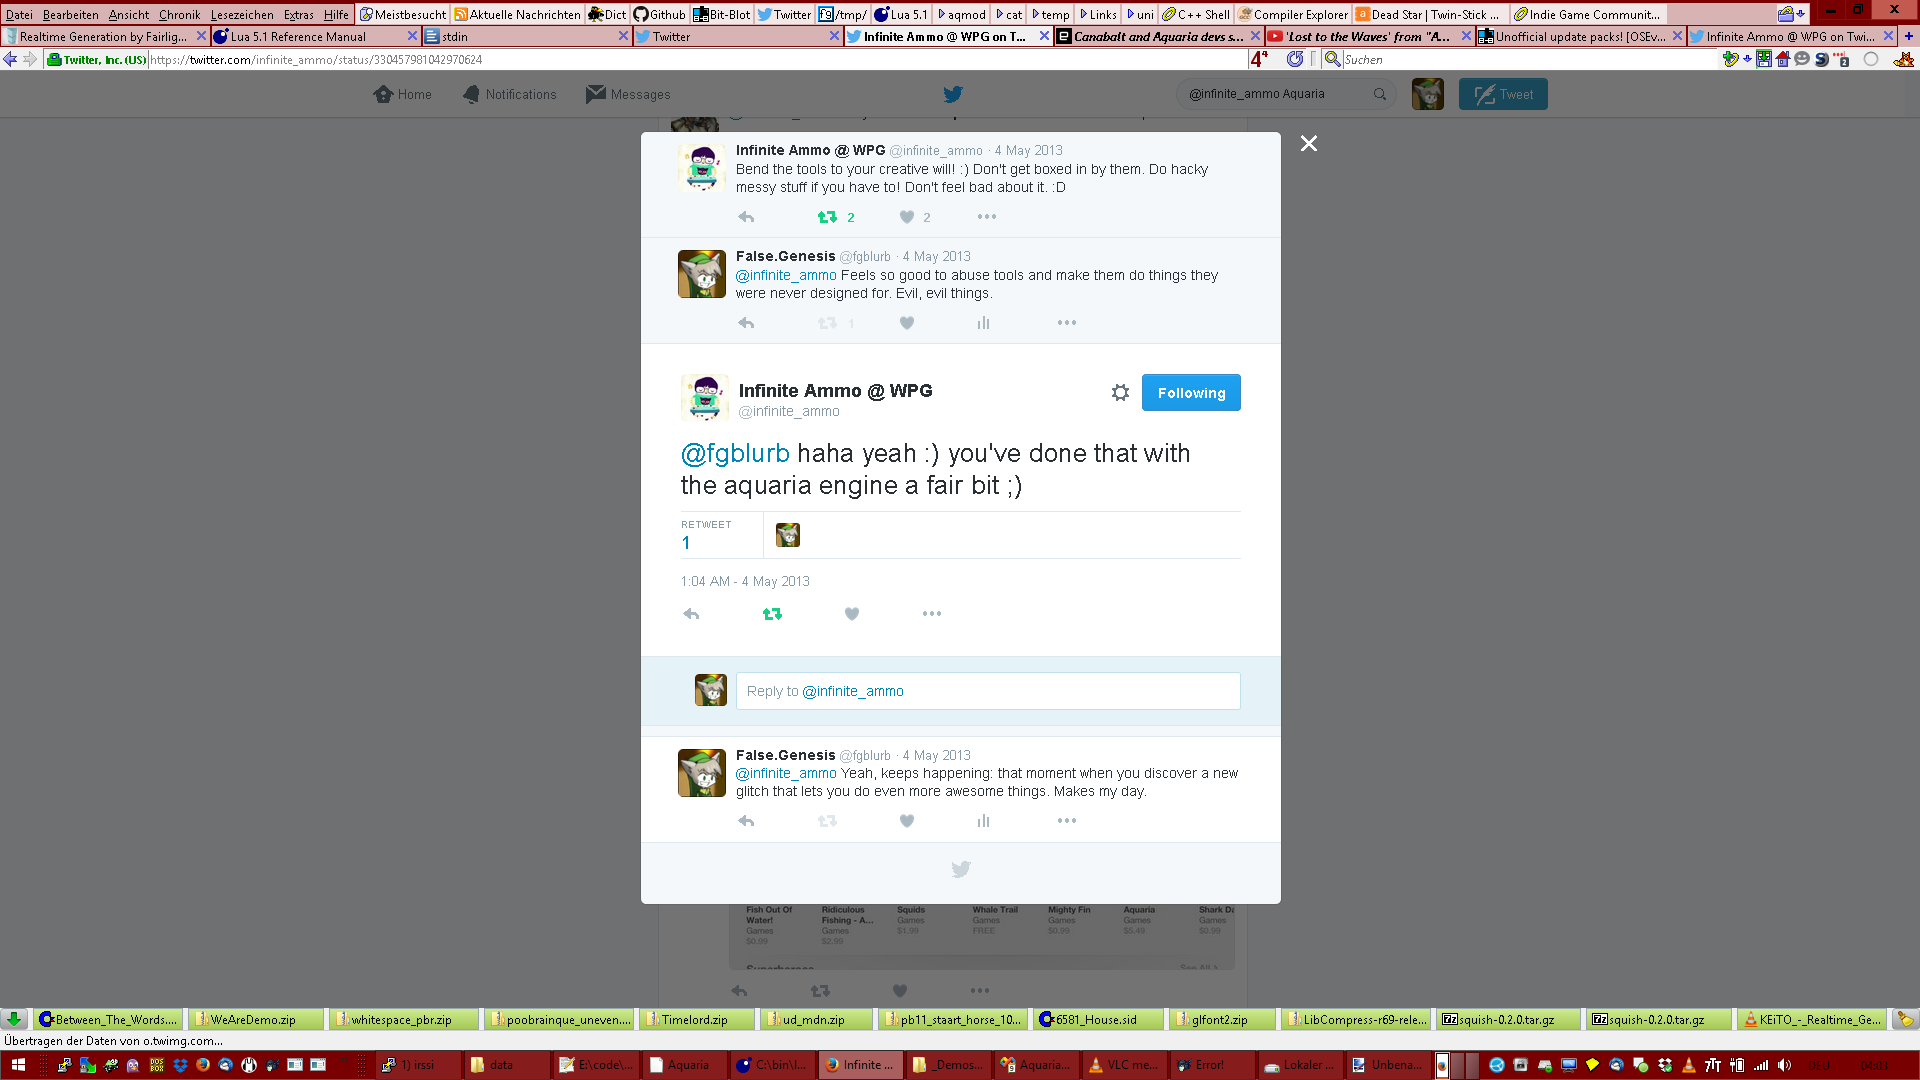View analytics of 'Yeah, keeps happening' tweet
Image resolution: width=1920 pixels, height=1080 pixels.
pos(983,821)
